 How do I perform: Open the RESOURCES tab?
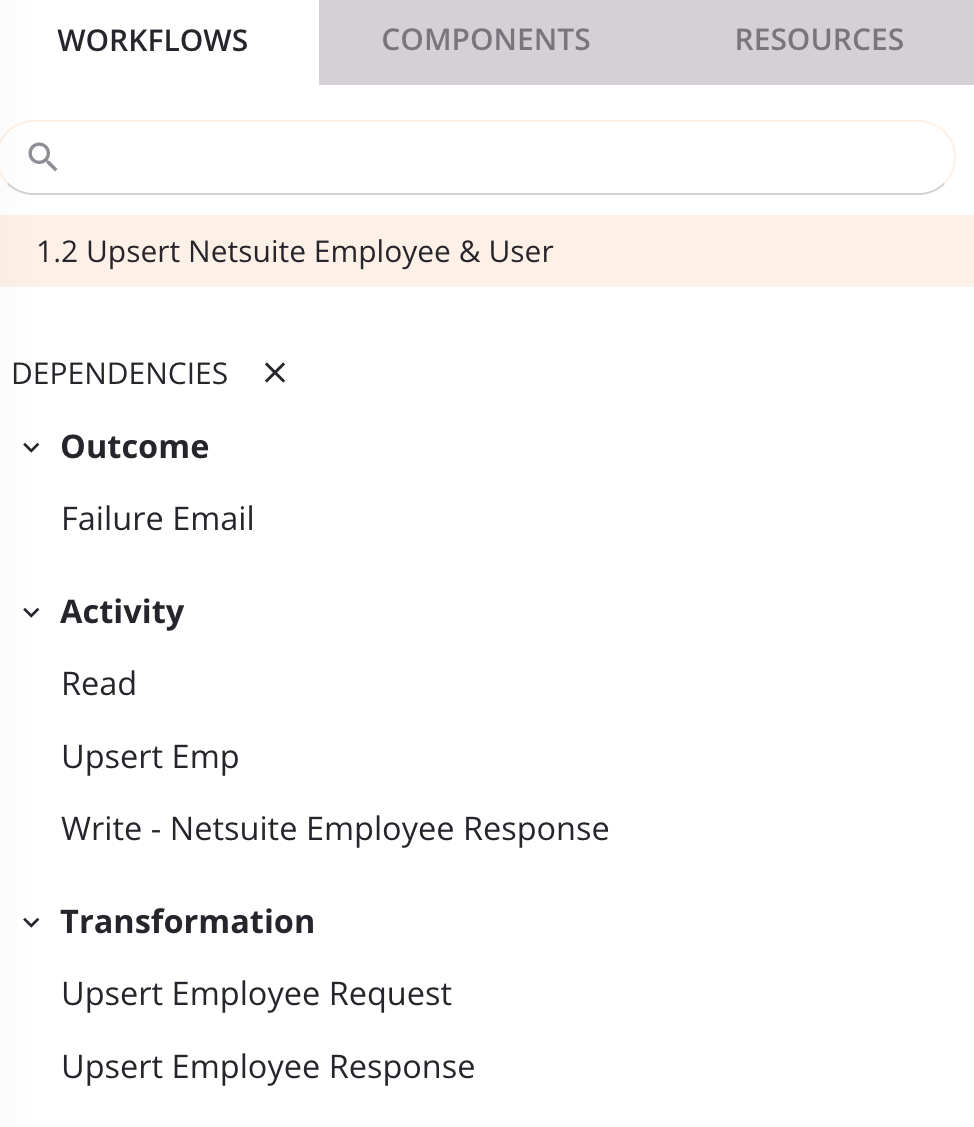[818, 40]
